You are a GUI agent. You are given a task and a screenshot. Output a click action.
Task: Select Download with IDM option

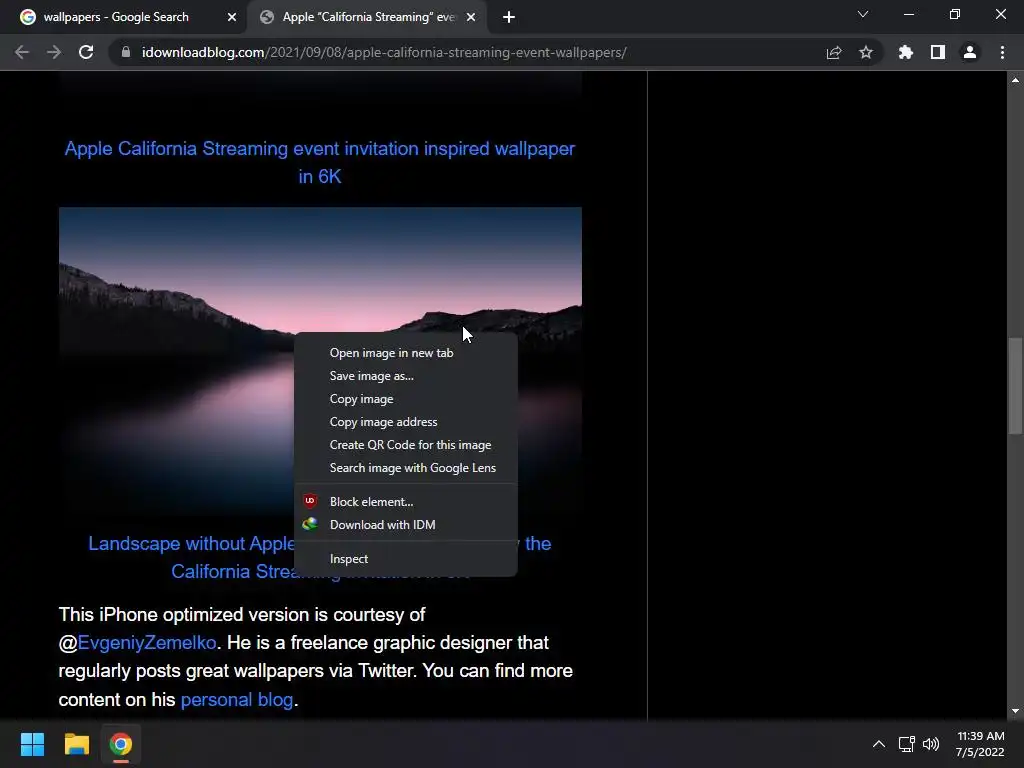[406, 524]
